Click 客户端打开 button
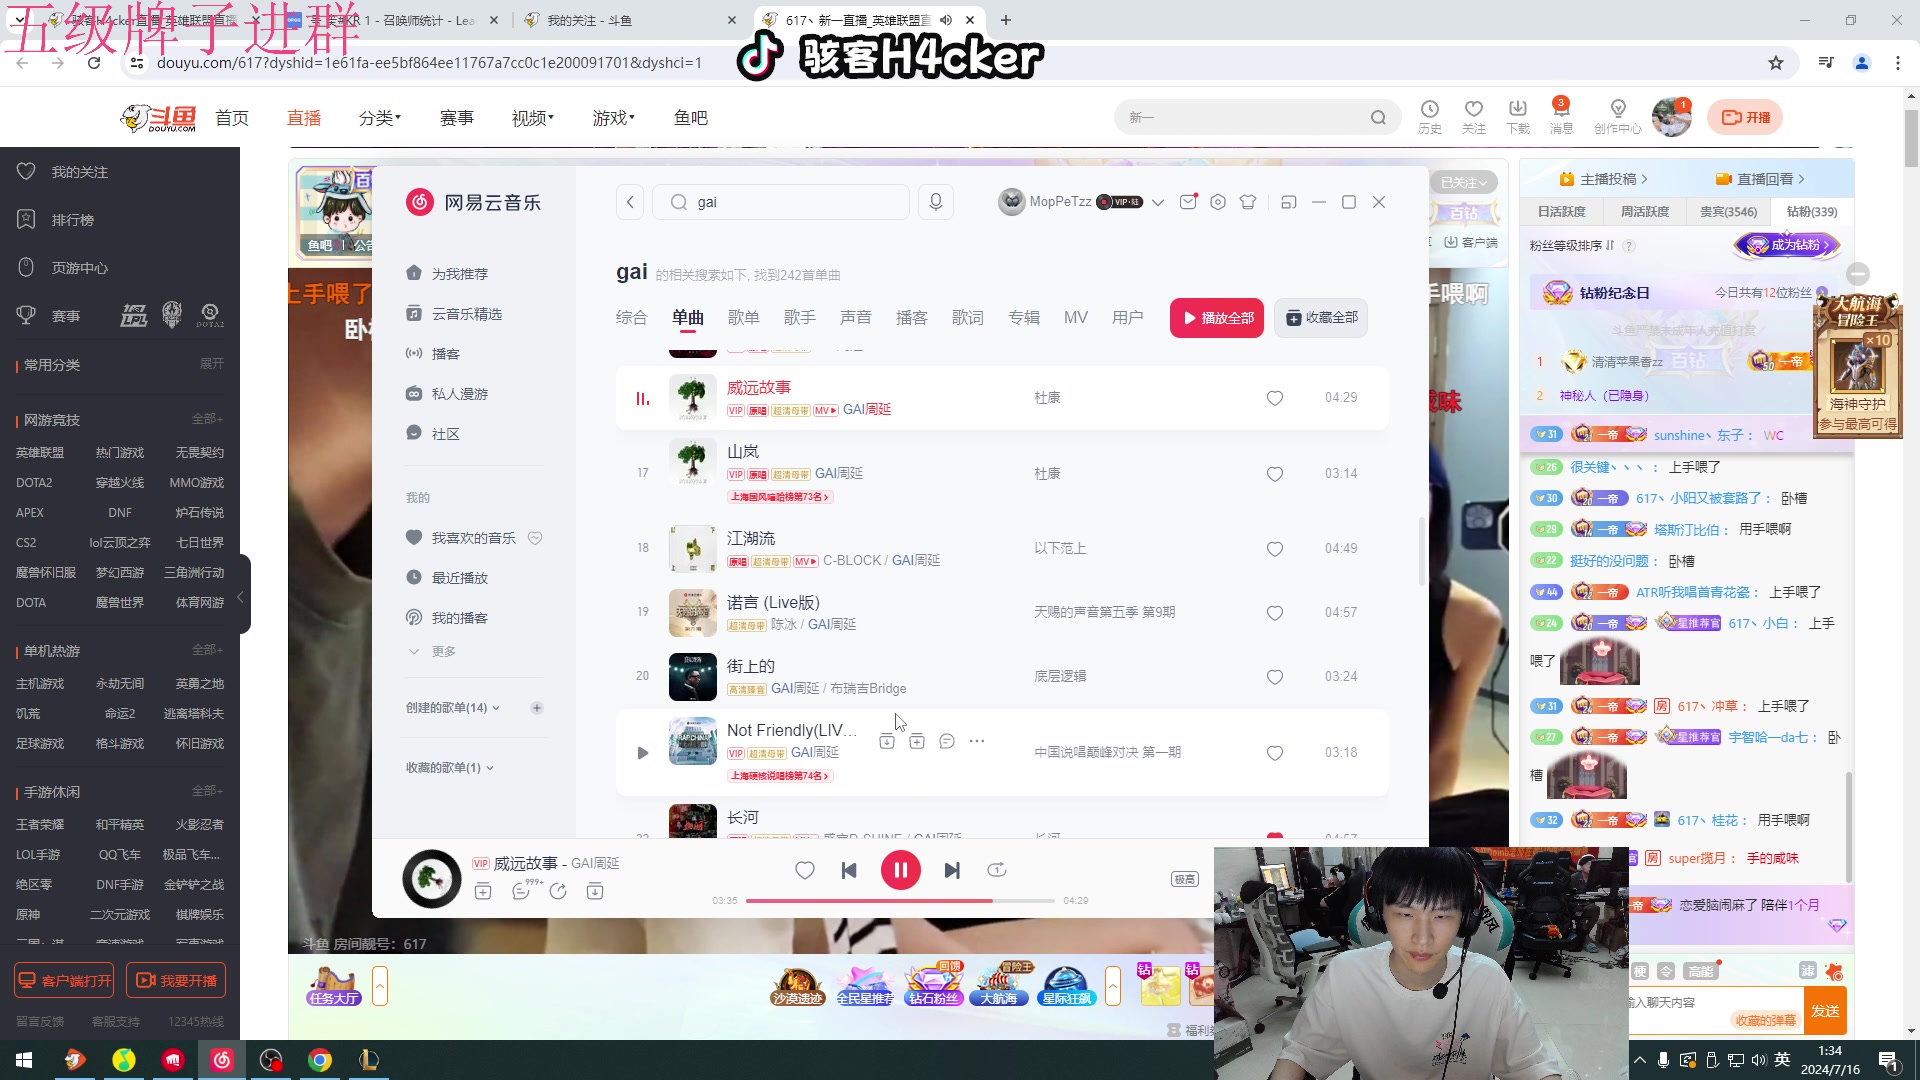 [x=65, y=981]
